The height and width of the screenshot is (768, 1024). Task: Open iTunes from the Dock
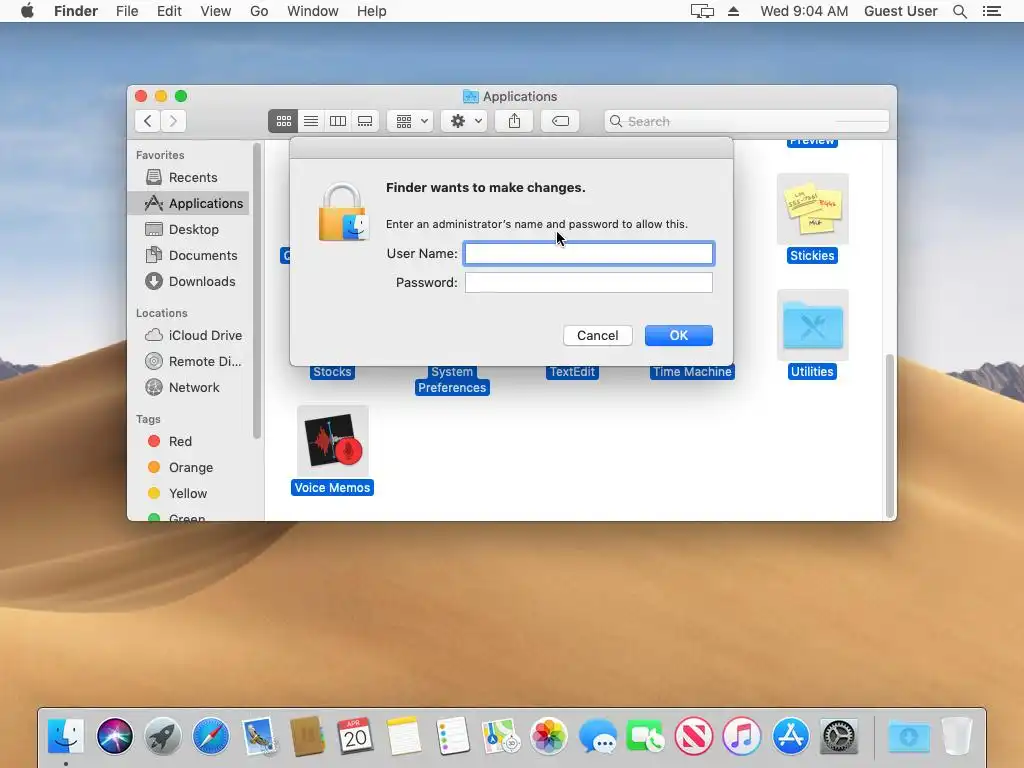742,736
